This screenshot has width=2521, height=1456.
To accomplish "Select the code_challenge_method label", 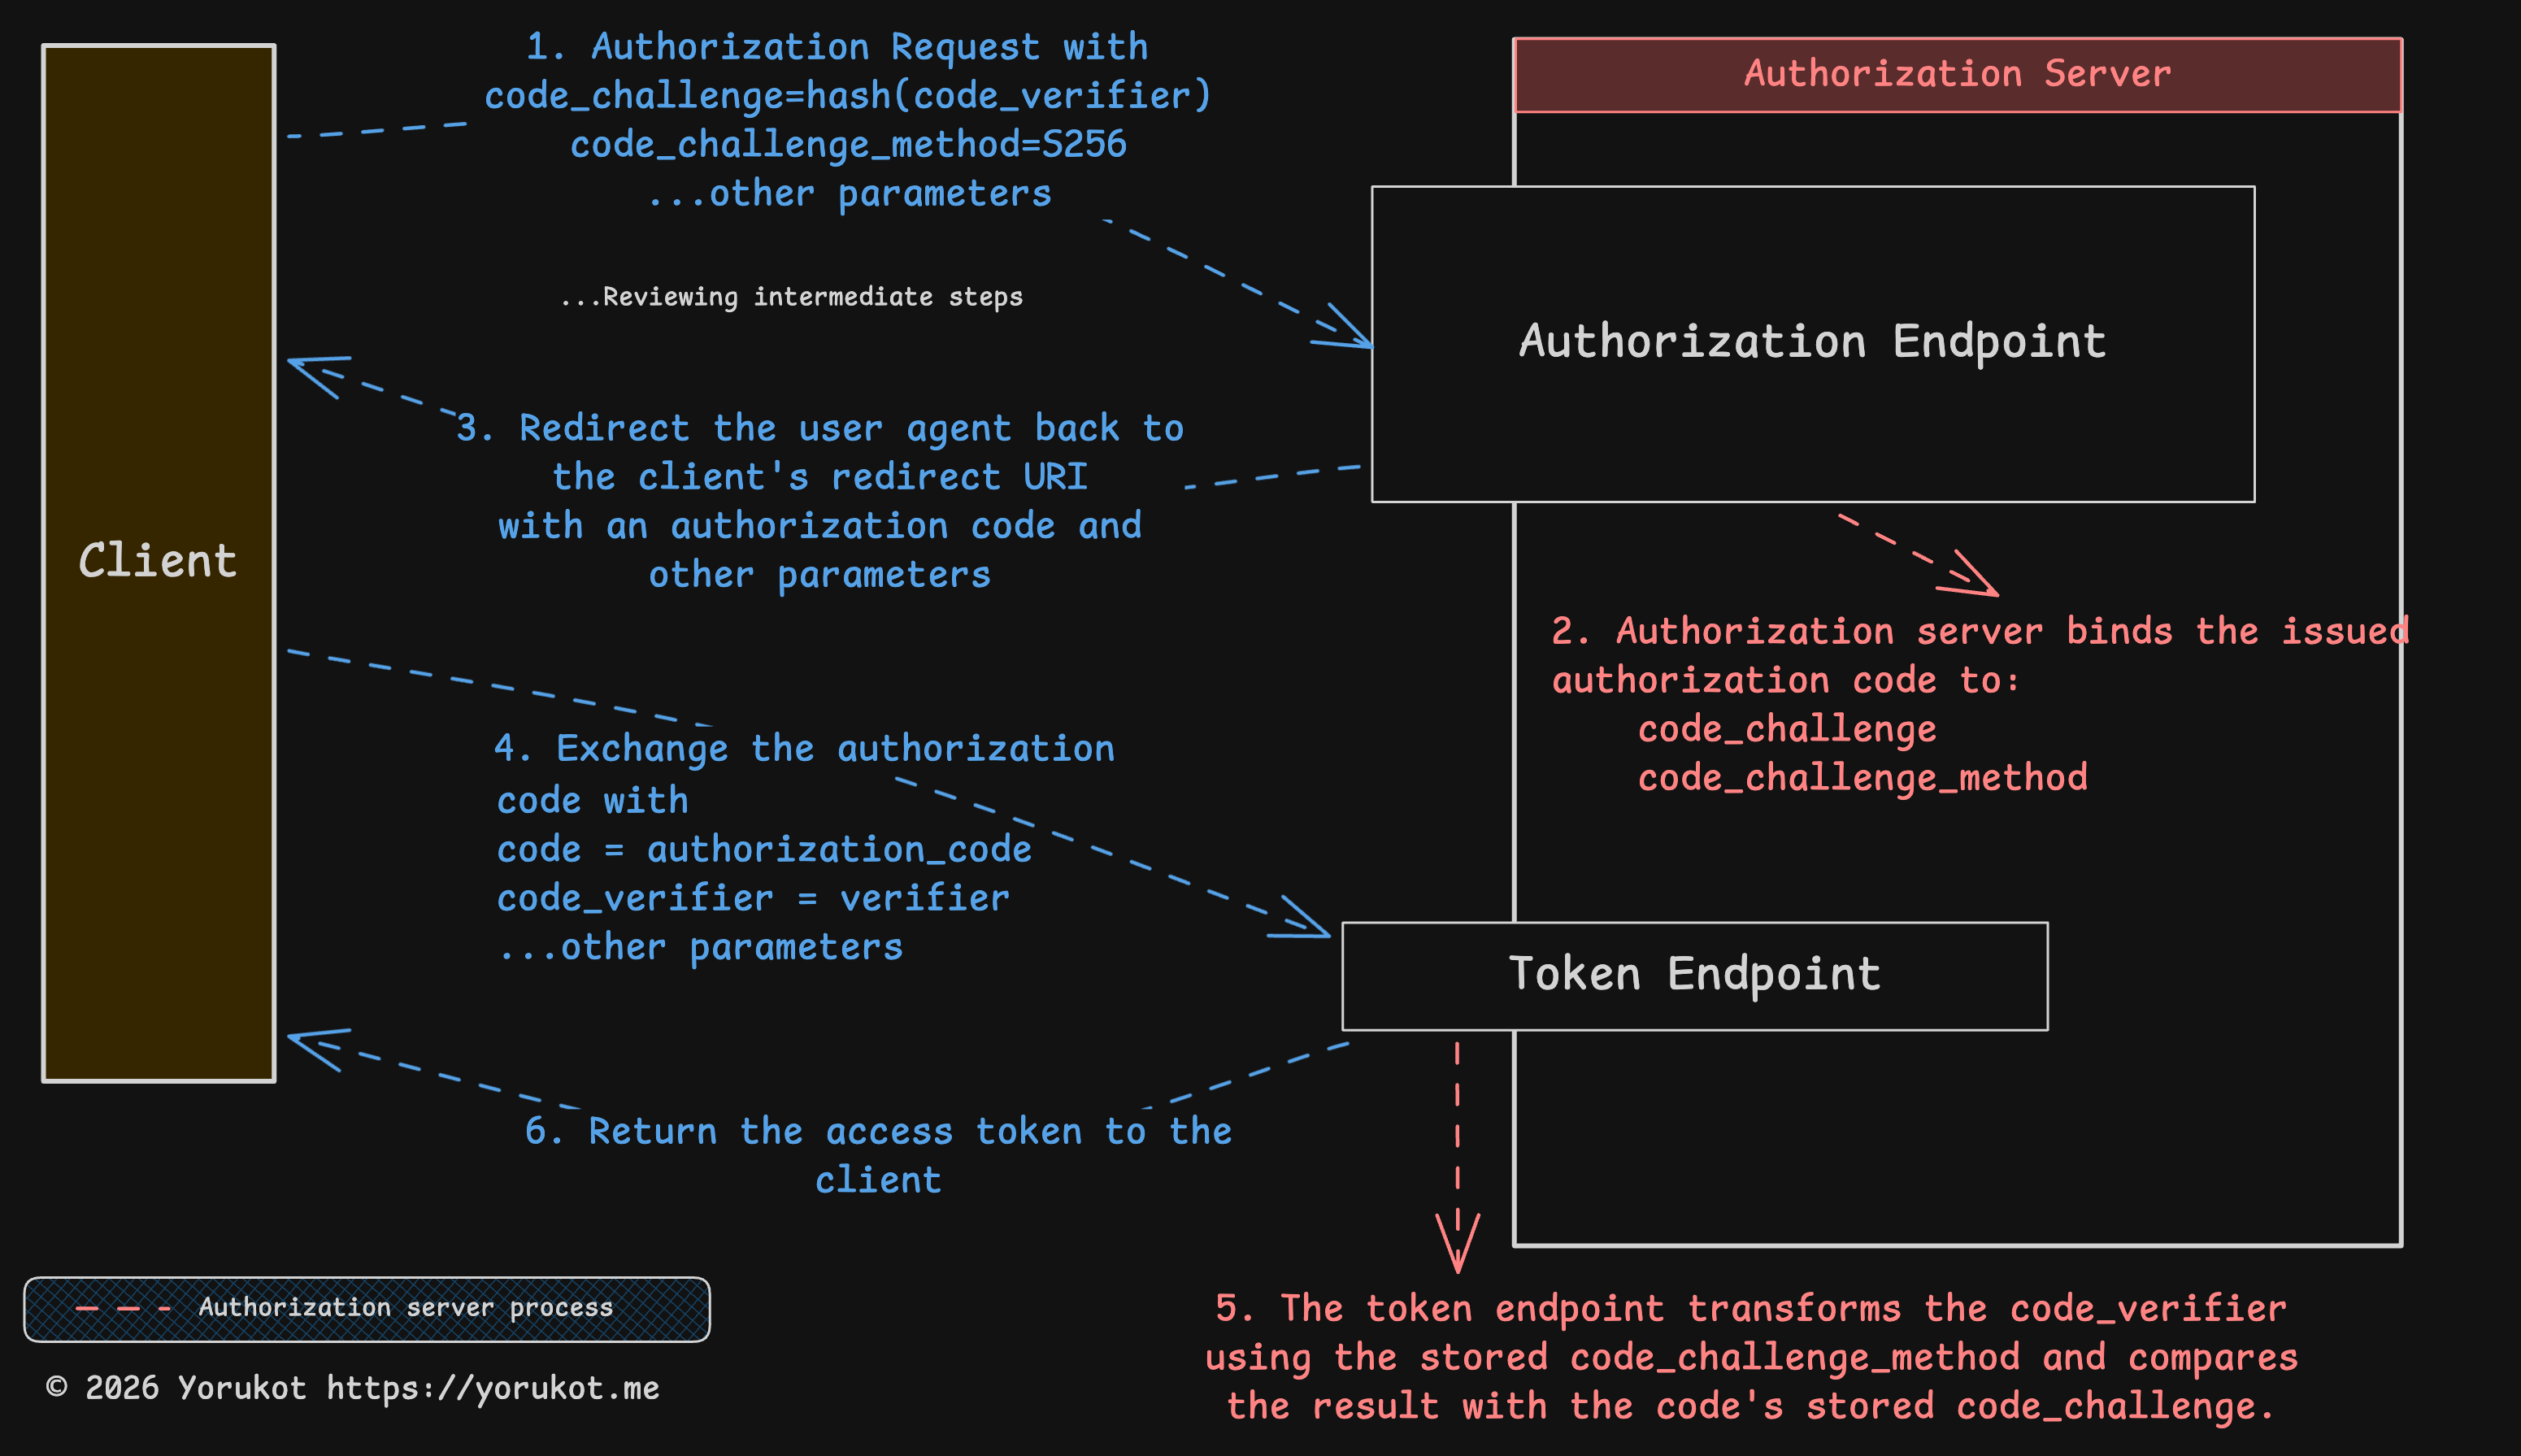I will pos(1861,777).
